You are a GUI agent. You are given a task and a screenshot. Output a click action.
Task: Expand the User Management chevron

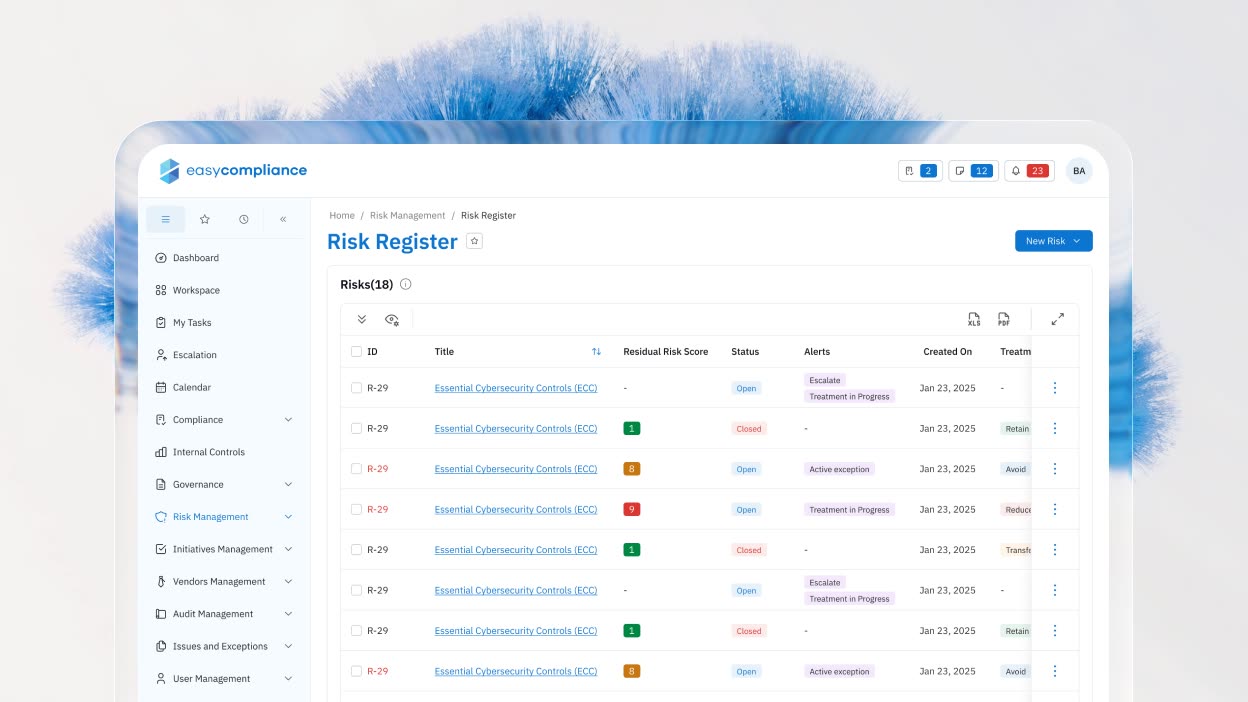point(289,679)
